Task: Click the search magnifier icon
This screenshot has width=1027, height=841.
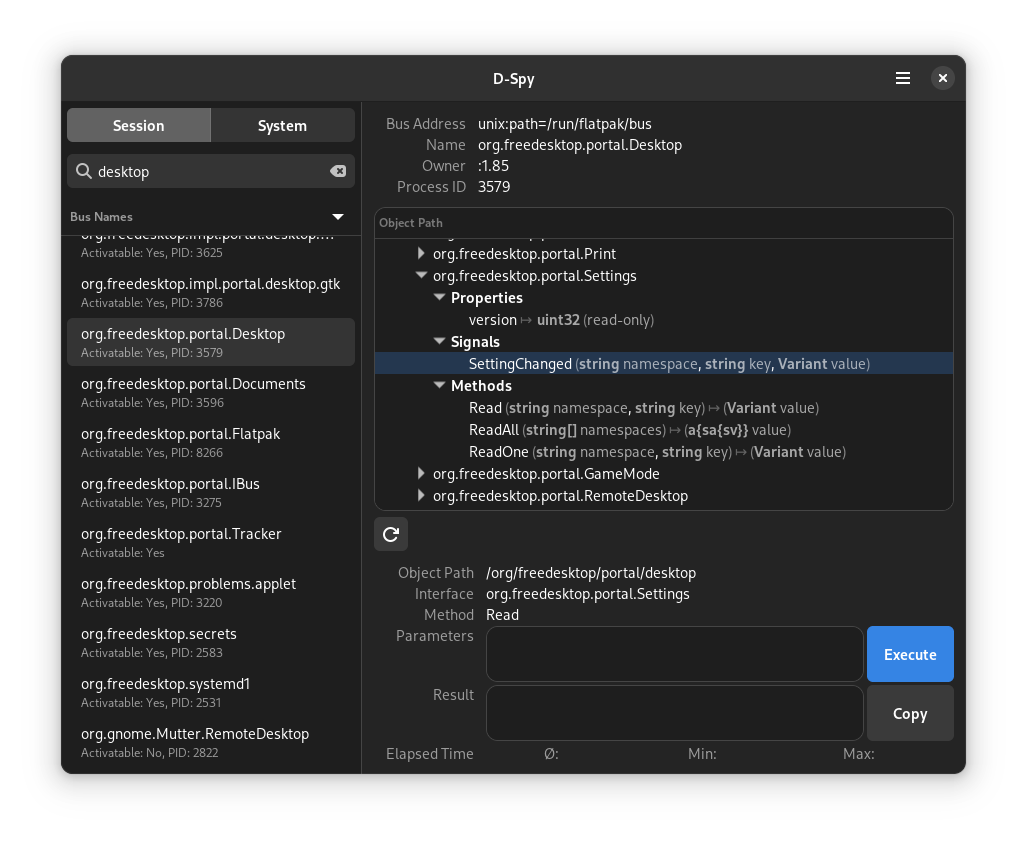Action: pyautogui.click(x=84, y=171)
